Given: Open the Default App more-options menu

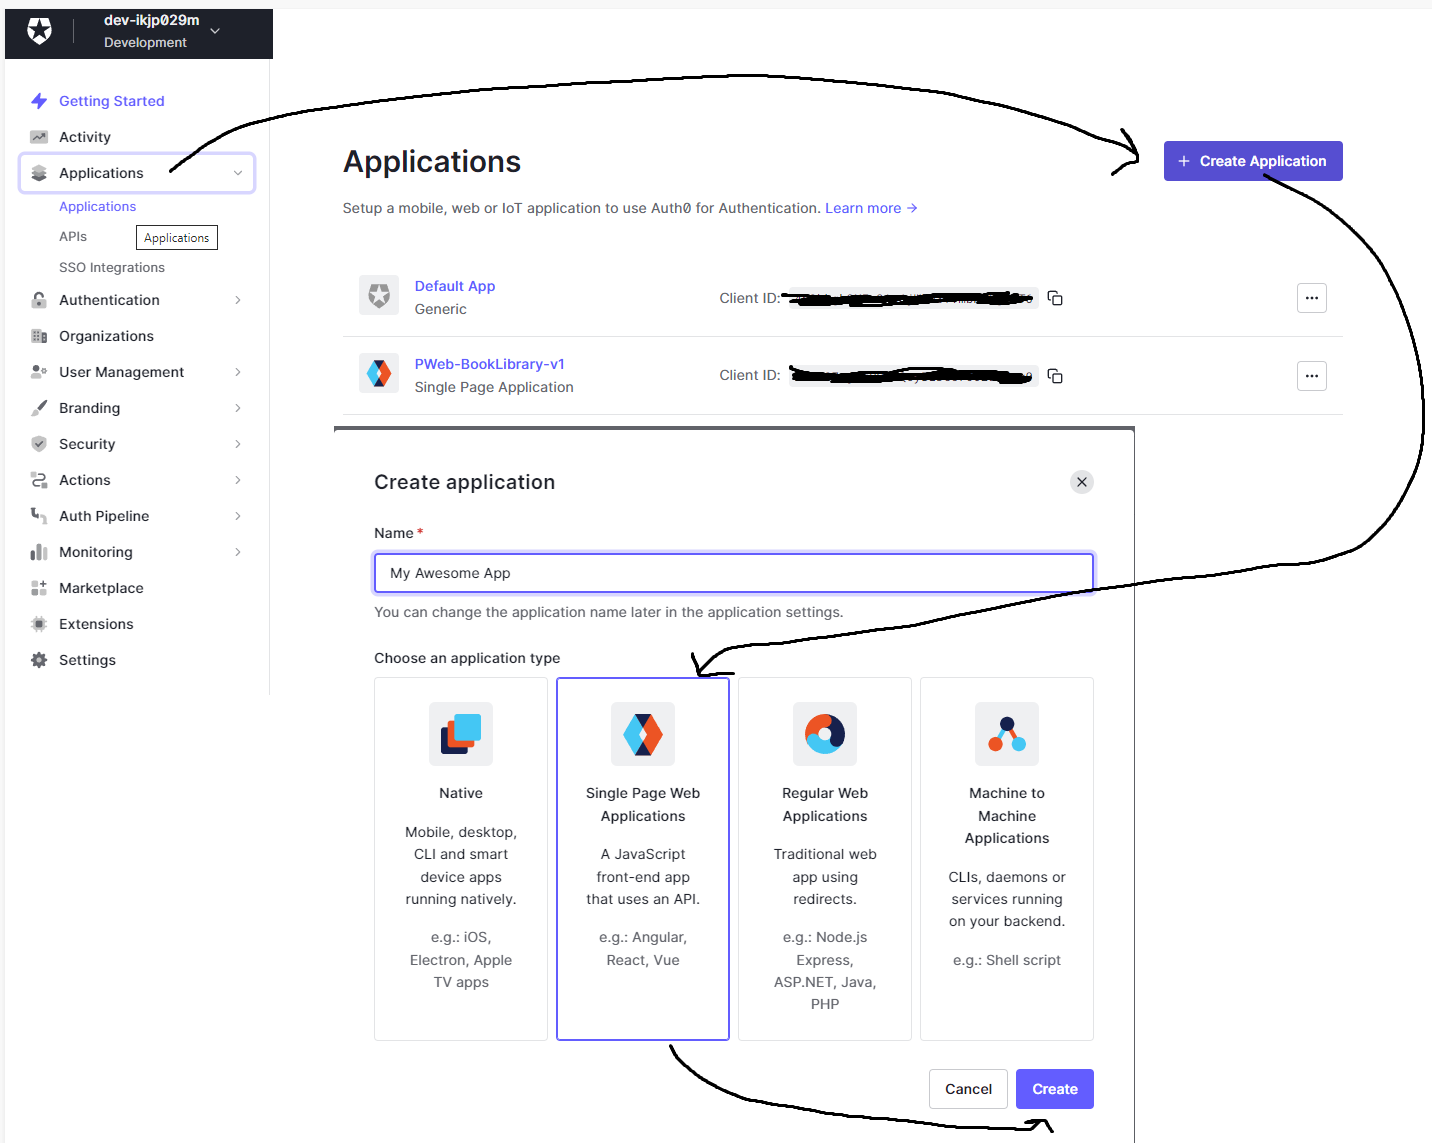Looking at the screenshot, I should coord(1311,298).
